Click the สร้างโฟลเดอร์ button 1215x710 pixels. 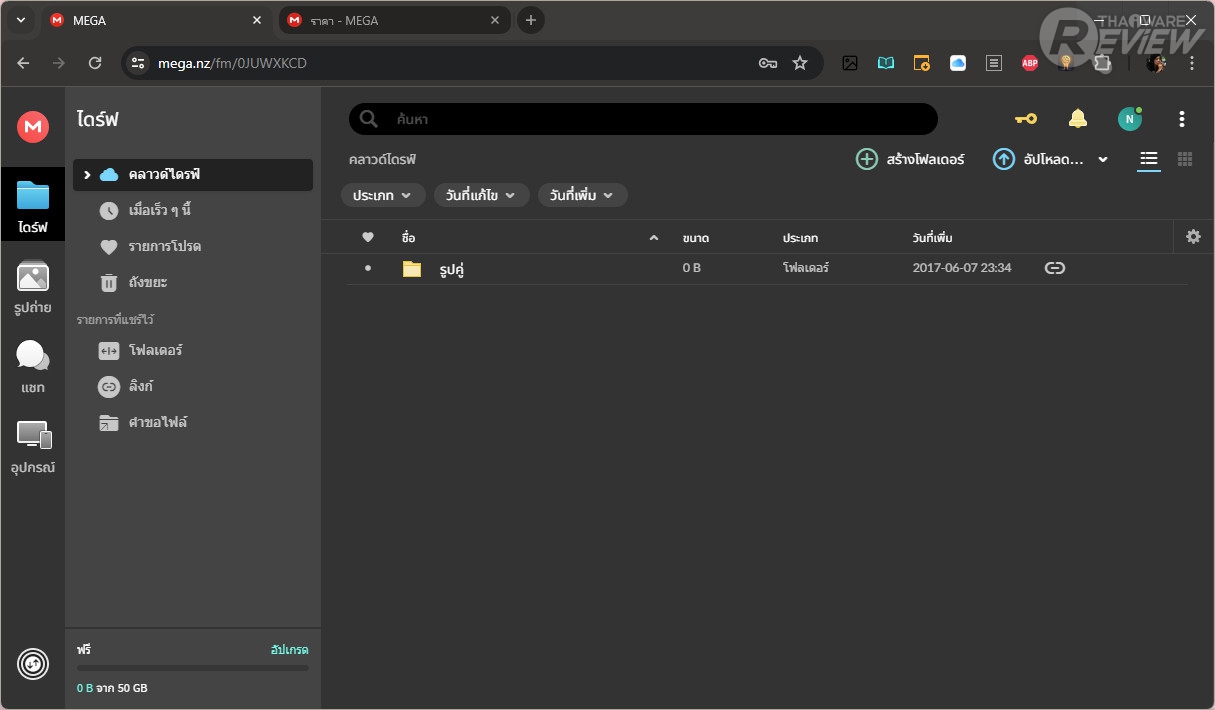(911, 159)
